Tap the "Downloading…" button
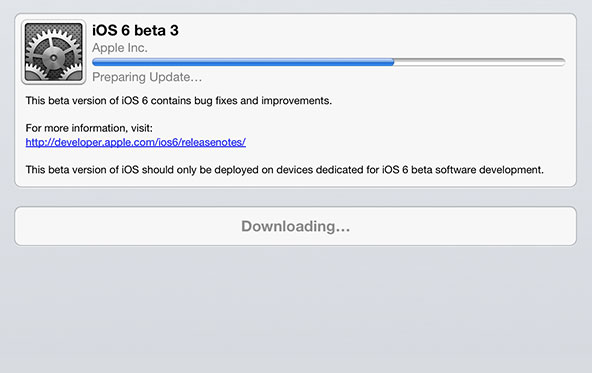This screenshot has height=373, width=592. (x=296, y=226)
